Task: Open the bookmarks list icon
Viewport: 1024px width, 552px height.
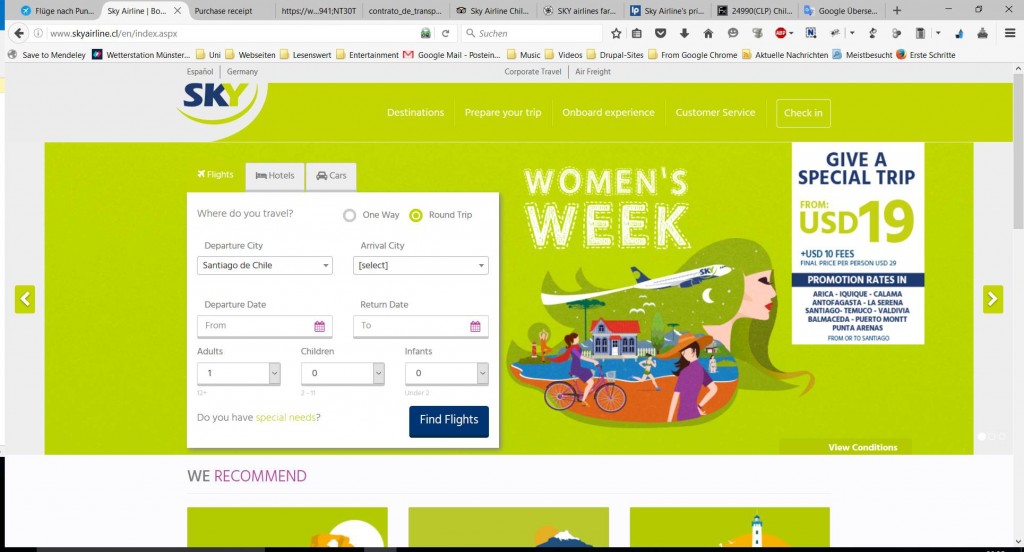Action: [637, 33]
